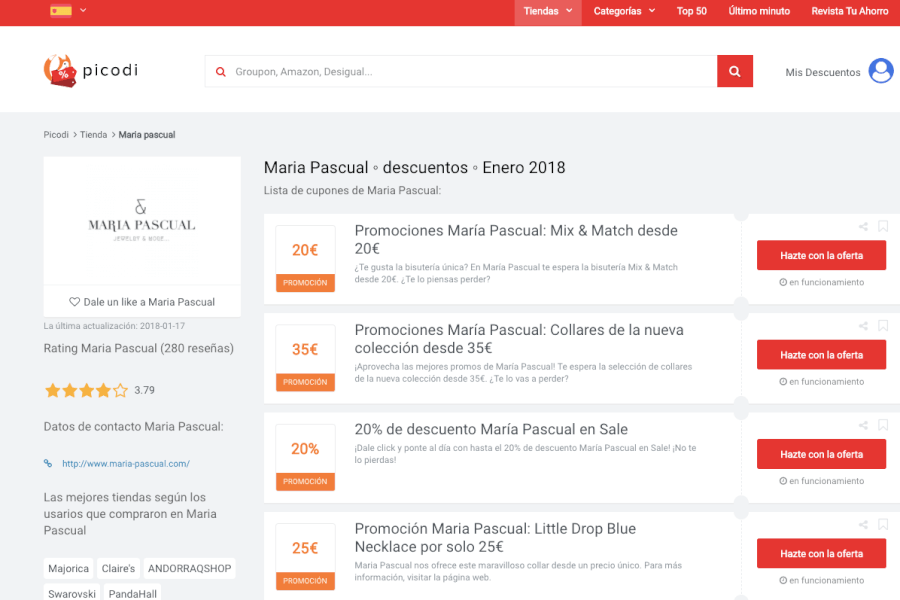The height and width of the screenshot is (600, 900).
Task: Click inside the Groupon, Amazon search field
Action: (x=450, y=71)
